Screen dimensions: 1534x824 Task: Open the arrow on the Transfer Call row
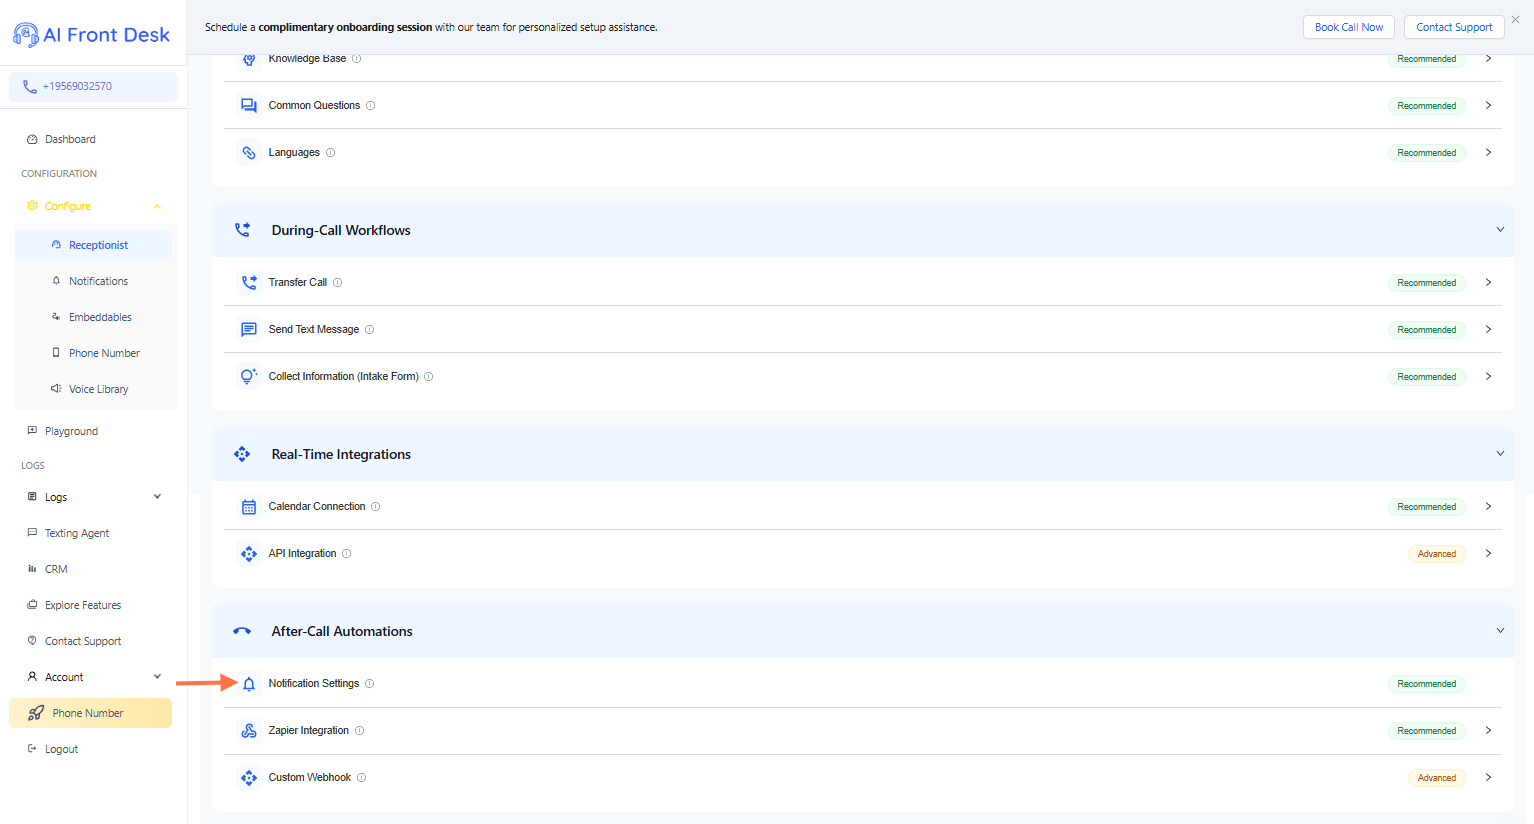click(x=1488, y=283)
